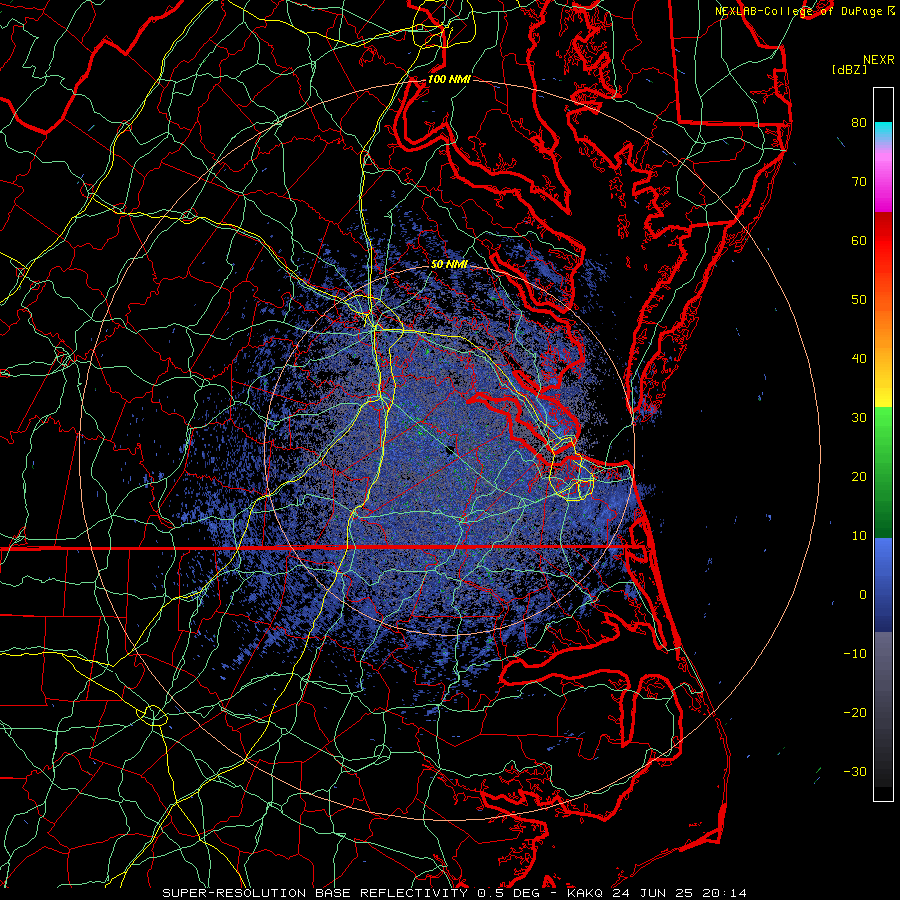Click the cyan band of the color bar
The width and height of the screenshot is (900, 900).
[883, 129]
